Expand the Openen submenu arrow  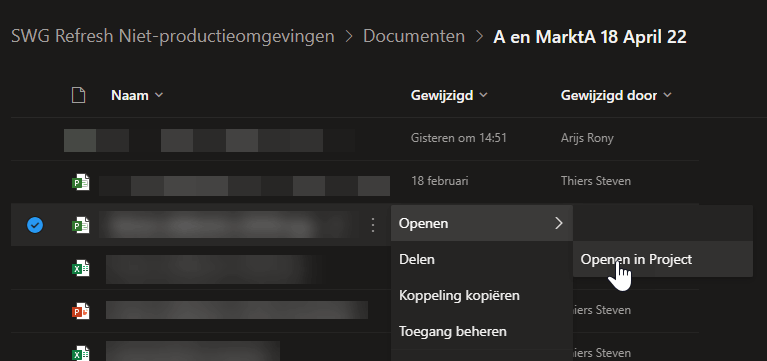559,224
